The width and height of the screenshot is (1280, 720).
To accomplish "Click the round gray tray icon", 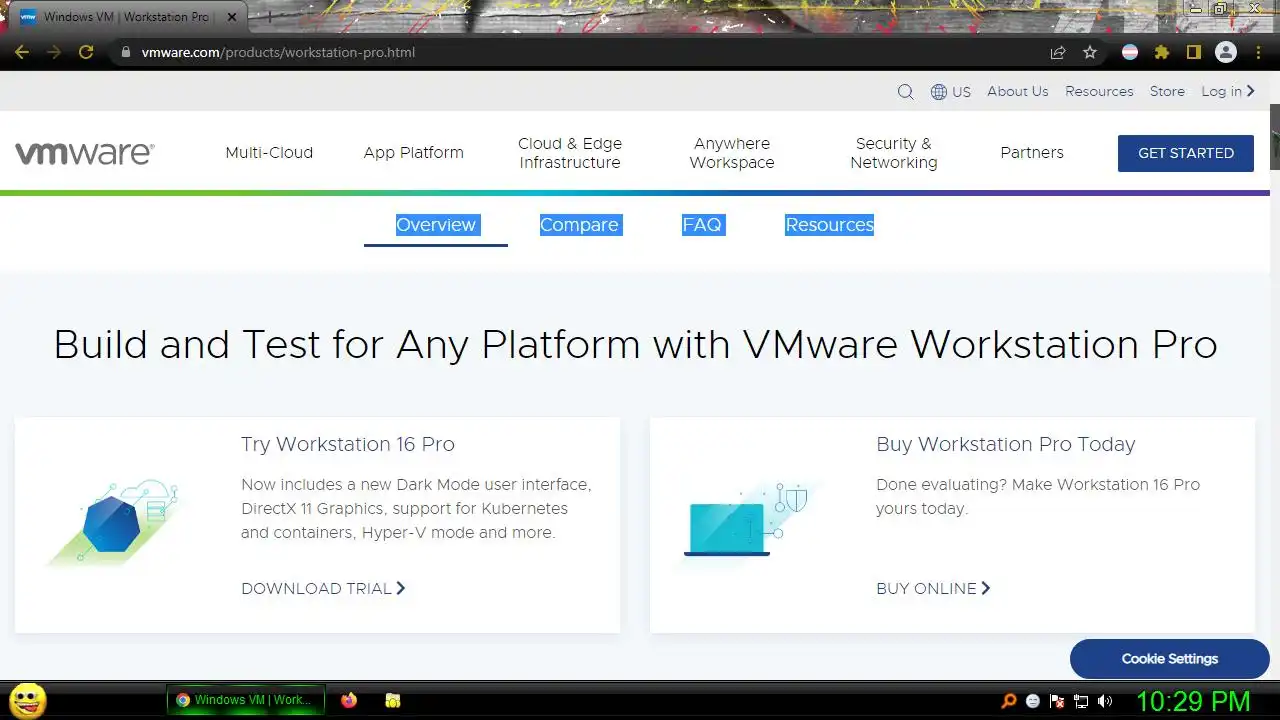I will tap(1033, 701).
